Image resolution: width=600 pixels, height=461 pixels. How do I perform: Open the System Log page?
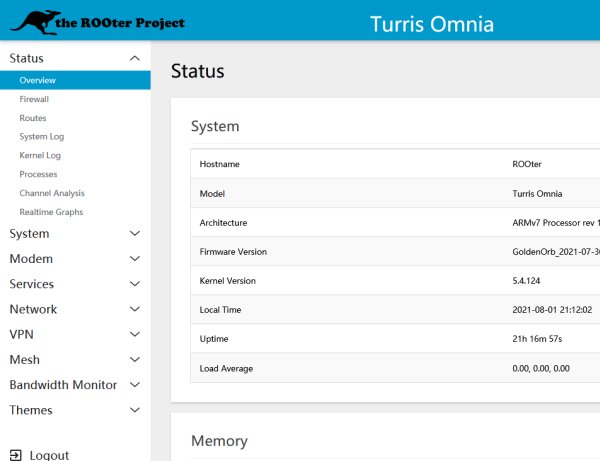point(42,137)
